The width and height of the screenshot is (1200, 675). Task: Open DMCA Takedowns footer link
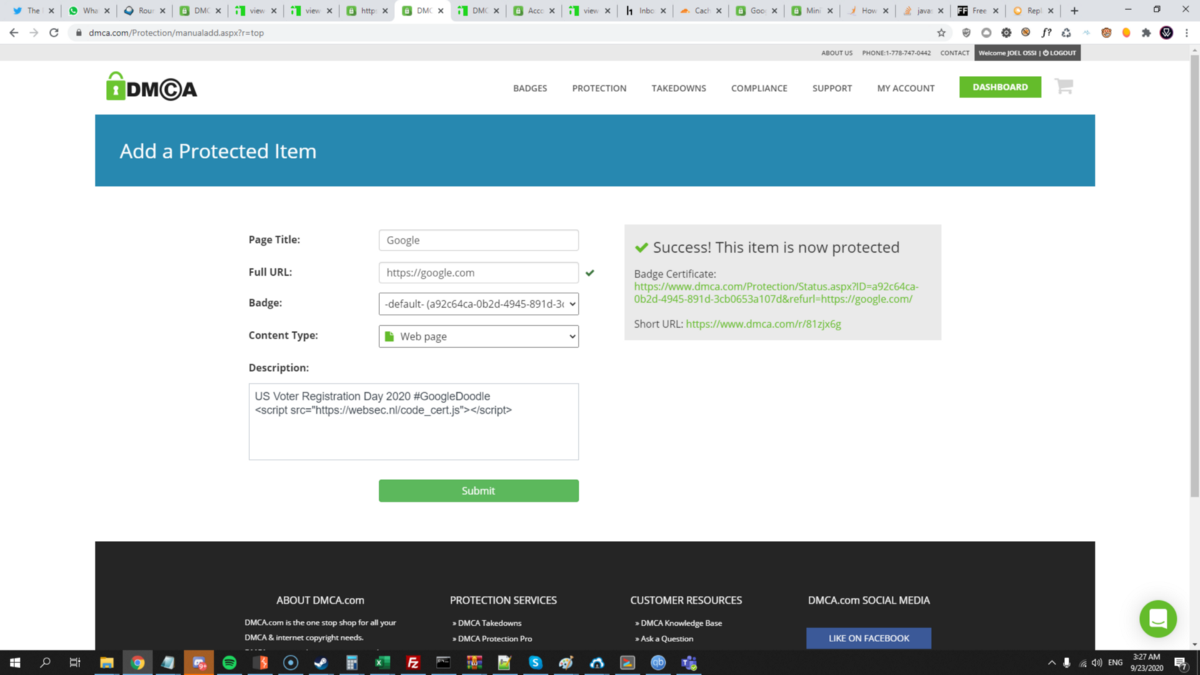pos(487,623)
